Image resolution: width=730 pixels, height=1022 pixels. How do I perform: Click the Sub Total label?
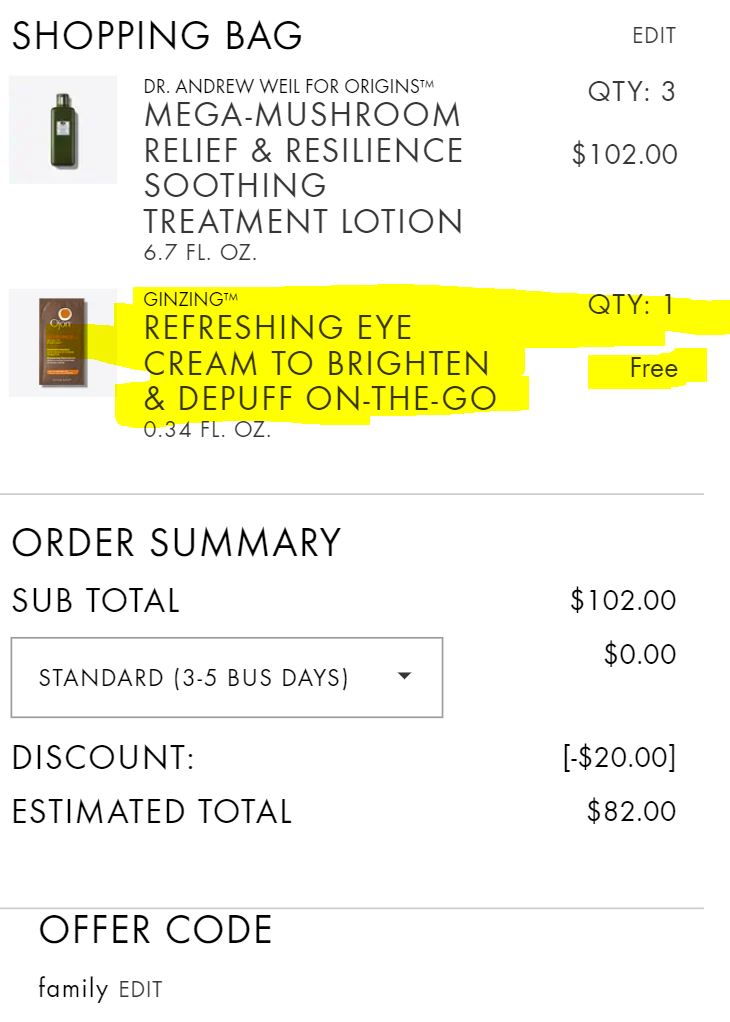coord(96,601)
